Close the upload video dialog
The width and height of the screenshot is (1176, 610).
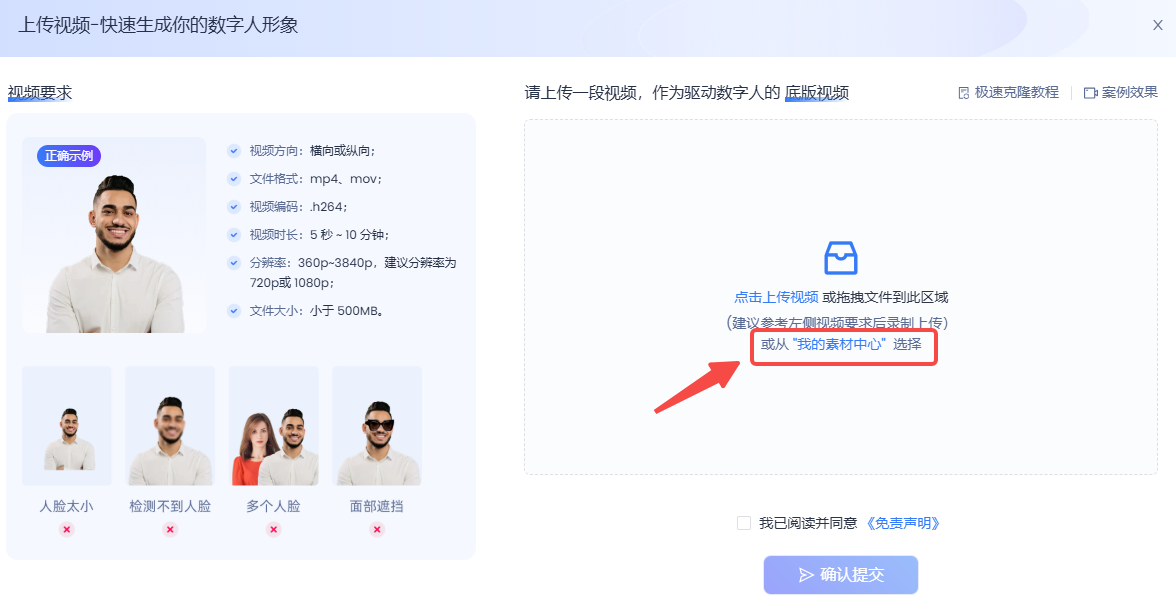click(1157, 26)
